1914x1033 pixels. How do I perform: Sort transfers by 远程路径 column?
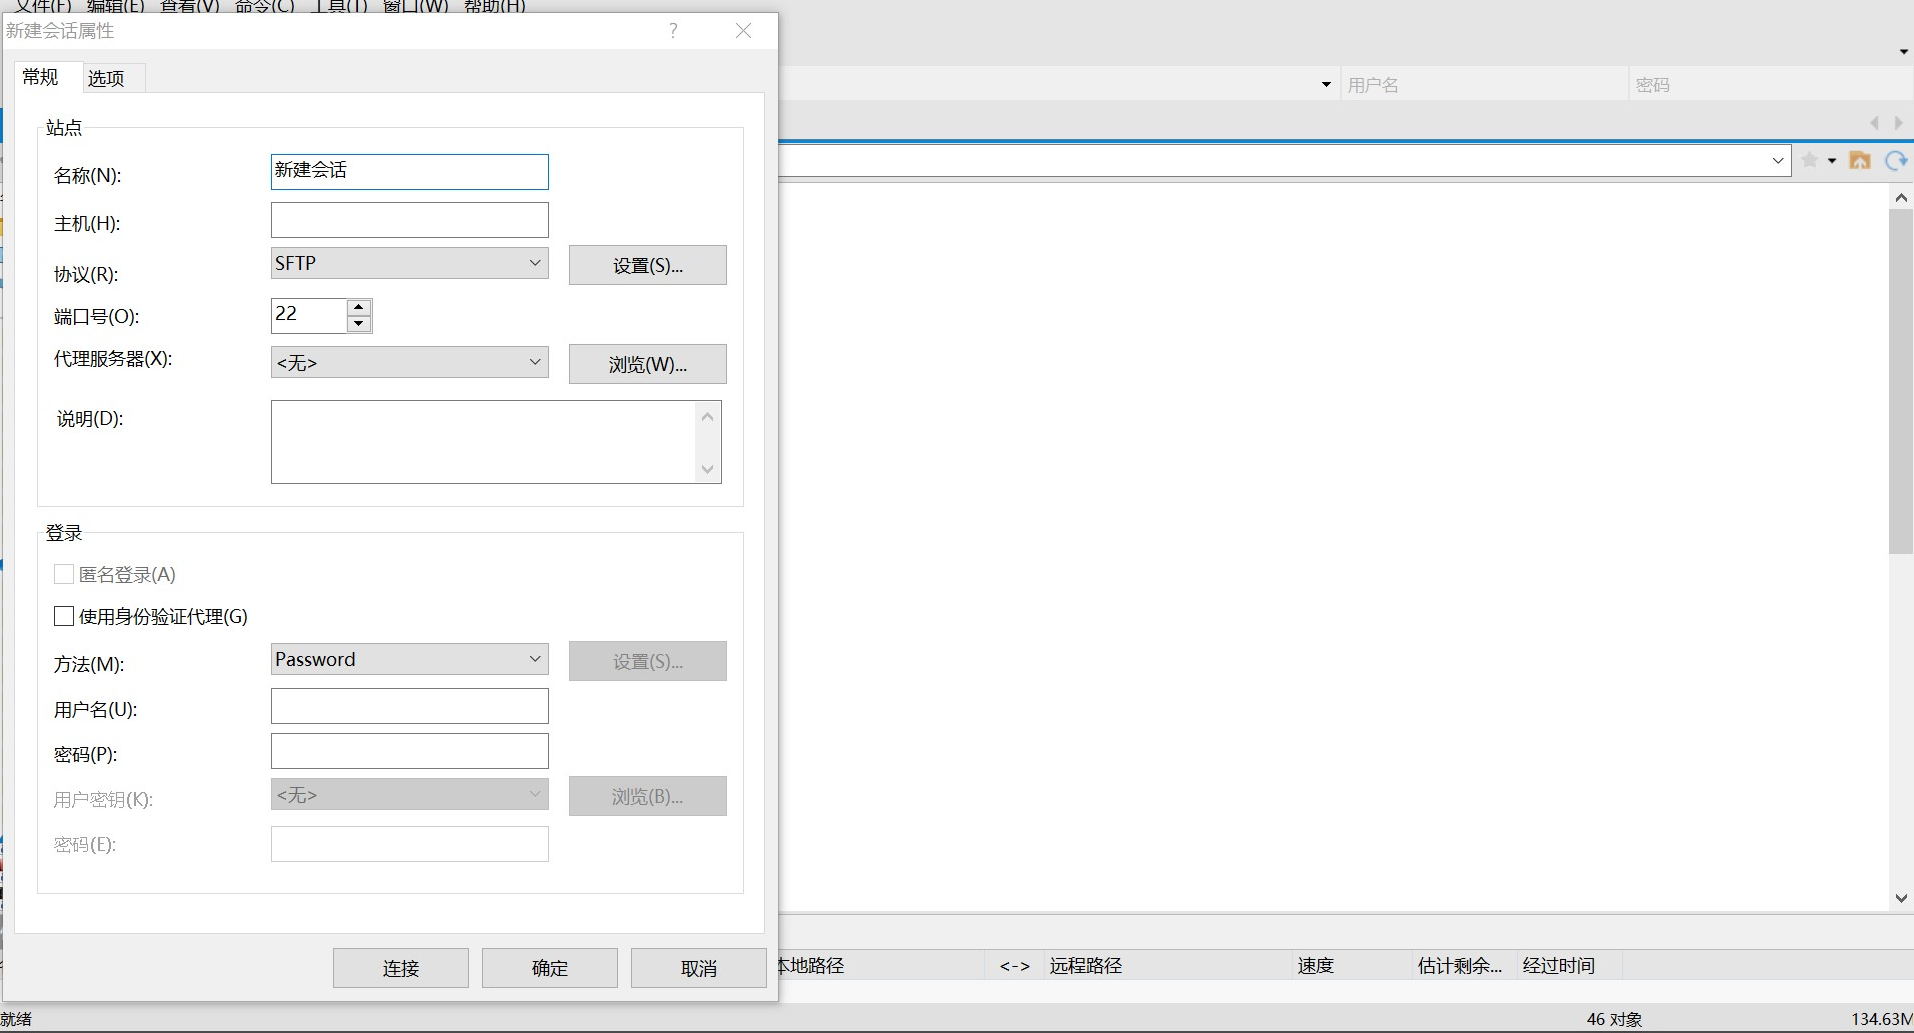[1168, 965]
